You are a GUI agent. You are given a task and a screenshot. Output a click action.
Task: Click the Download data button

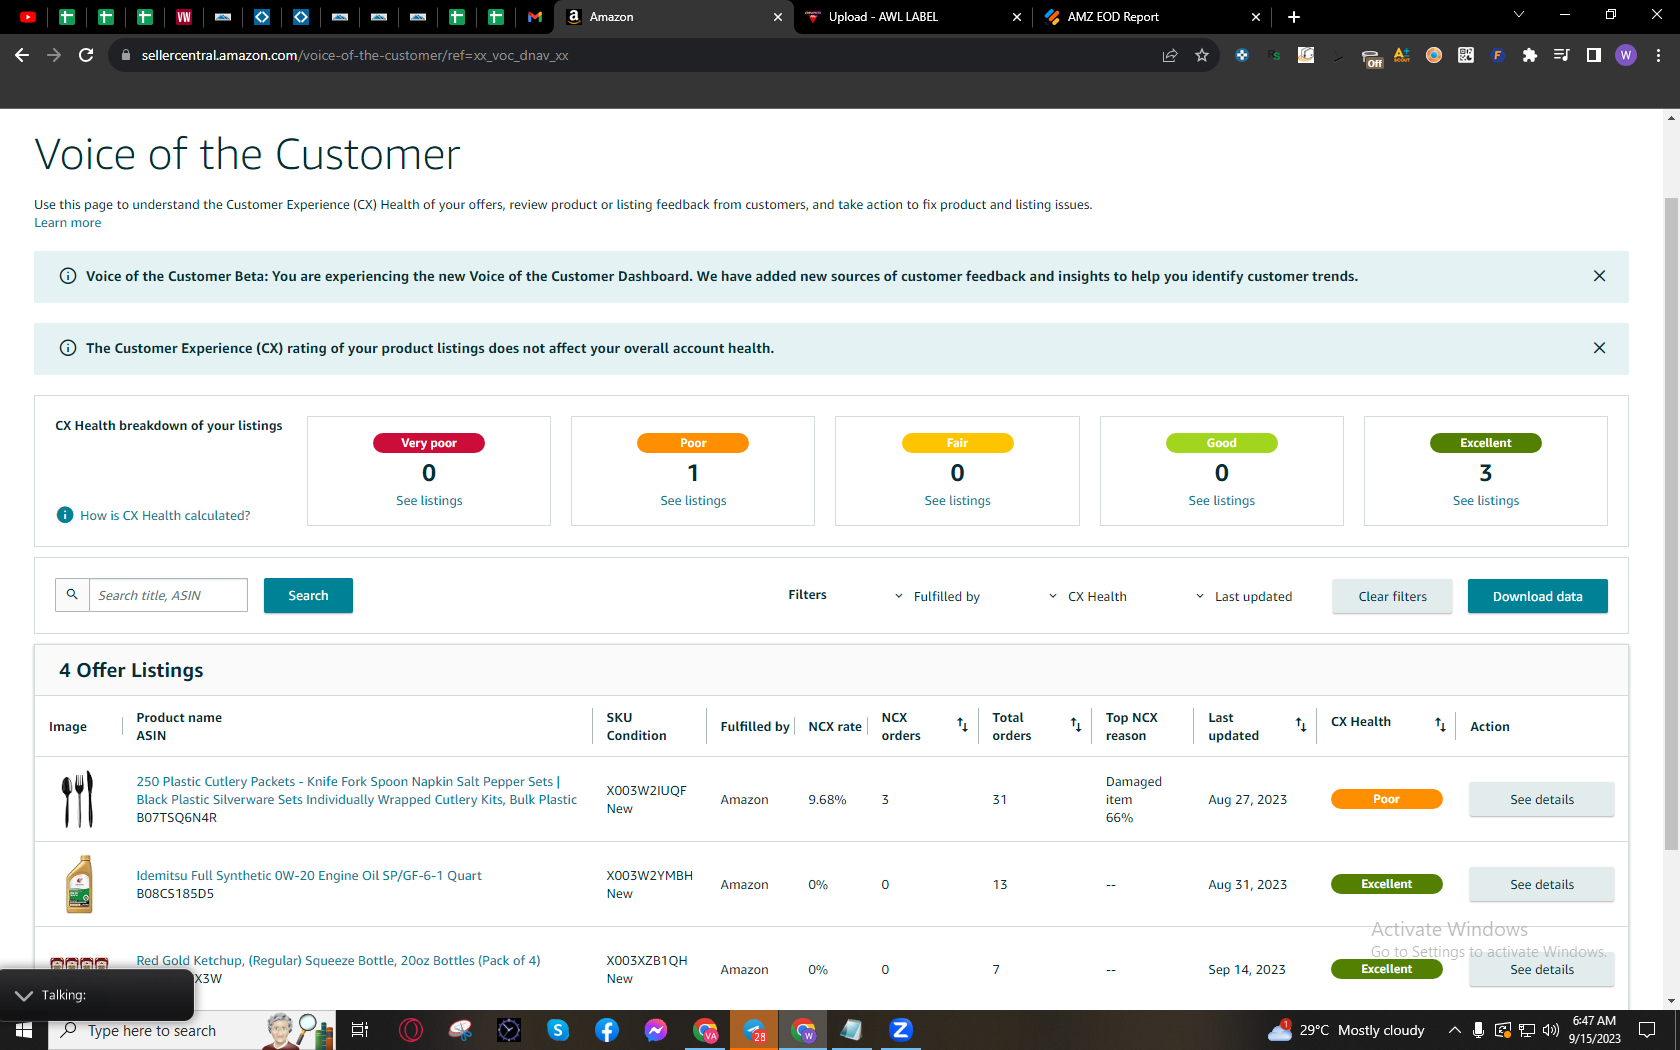click(1537, 597)
